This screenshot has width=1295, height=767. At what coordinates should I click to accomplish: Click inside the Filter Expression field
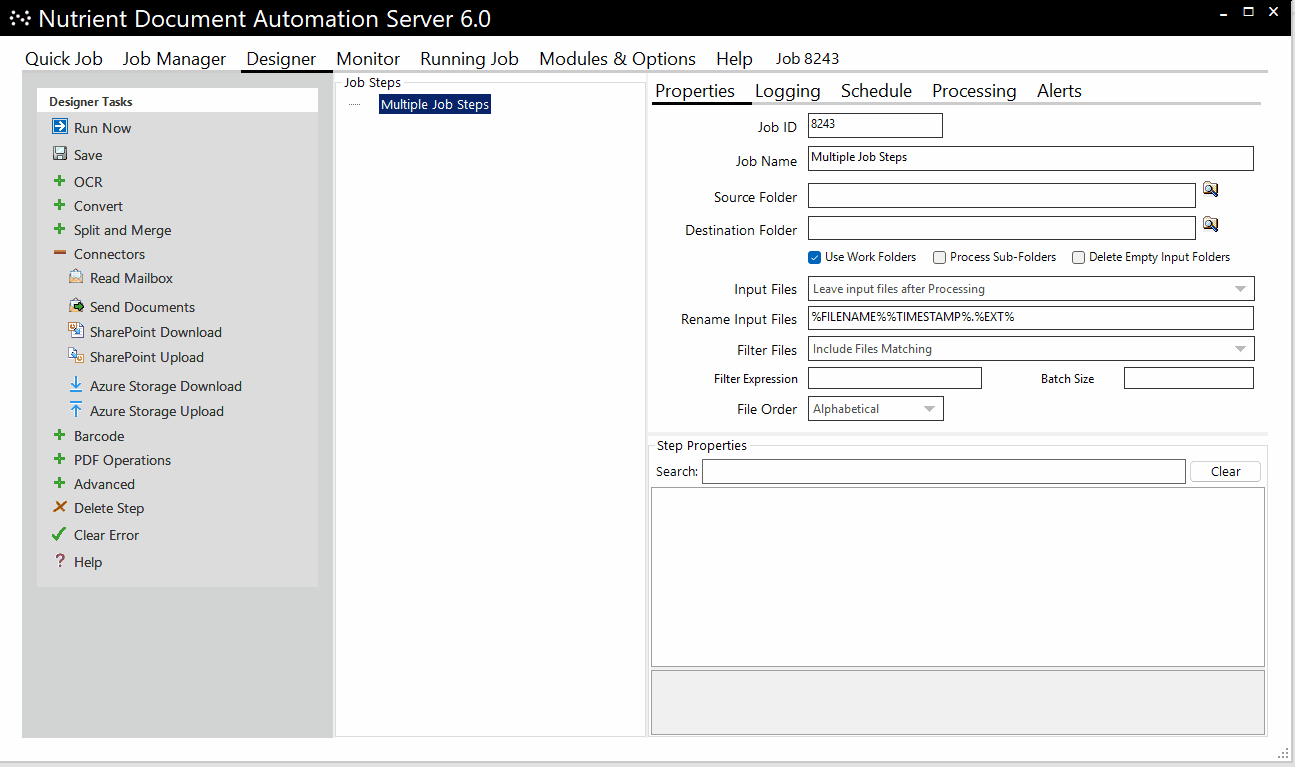(x=894, y=378)
